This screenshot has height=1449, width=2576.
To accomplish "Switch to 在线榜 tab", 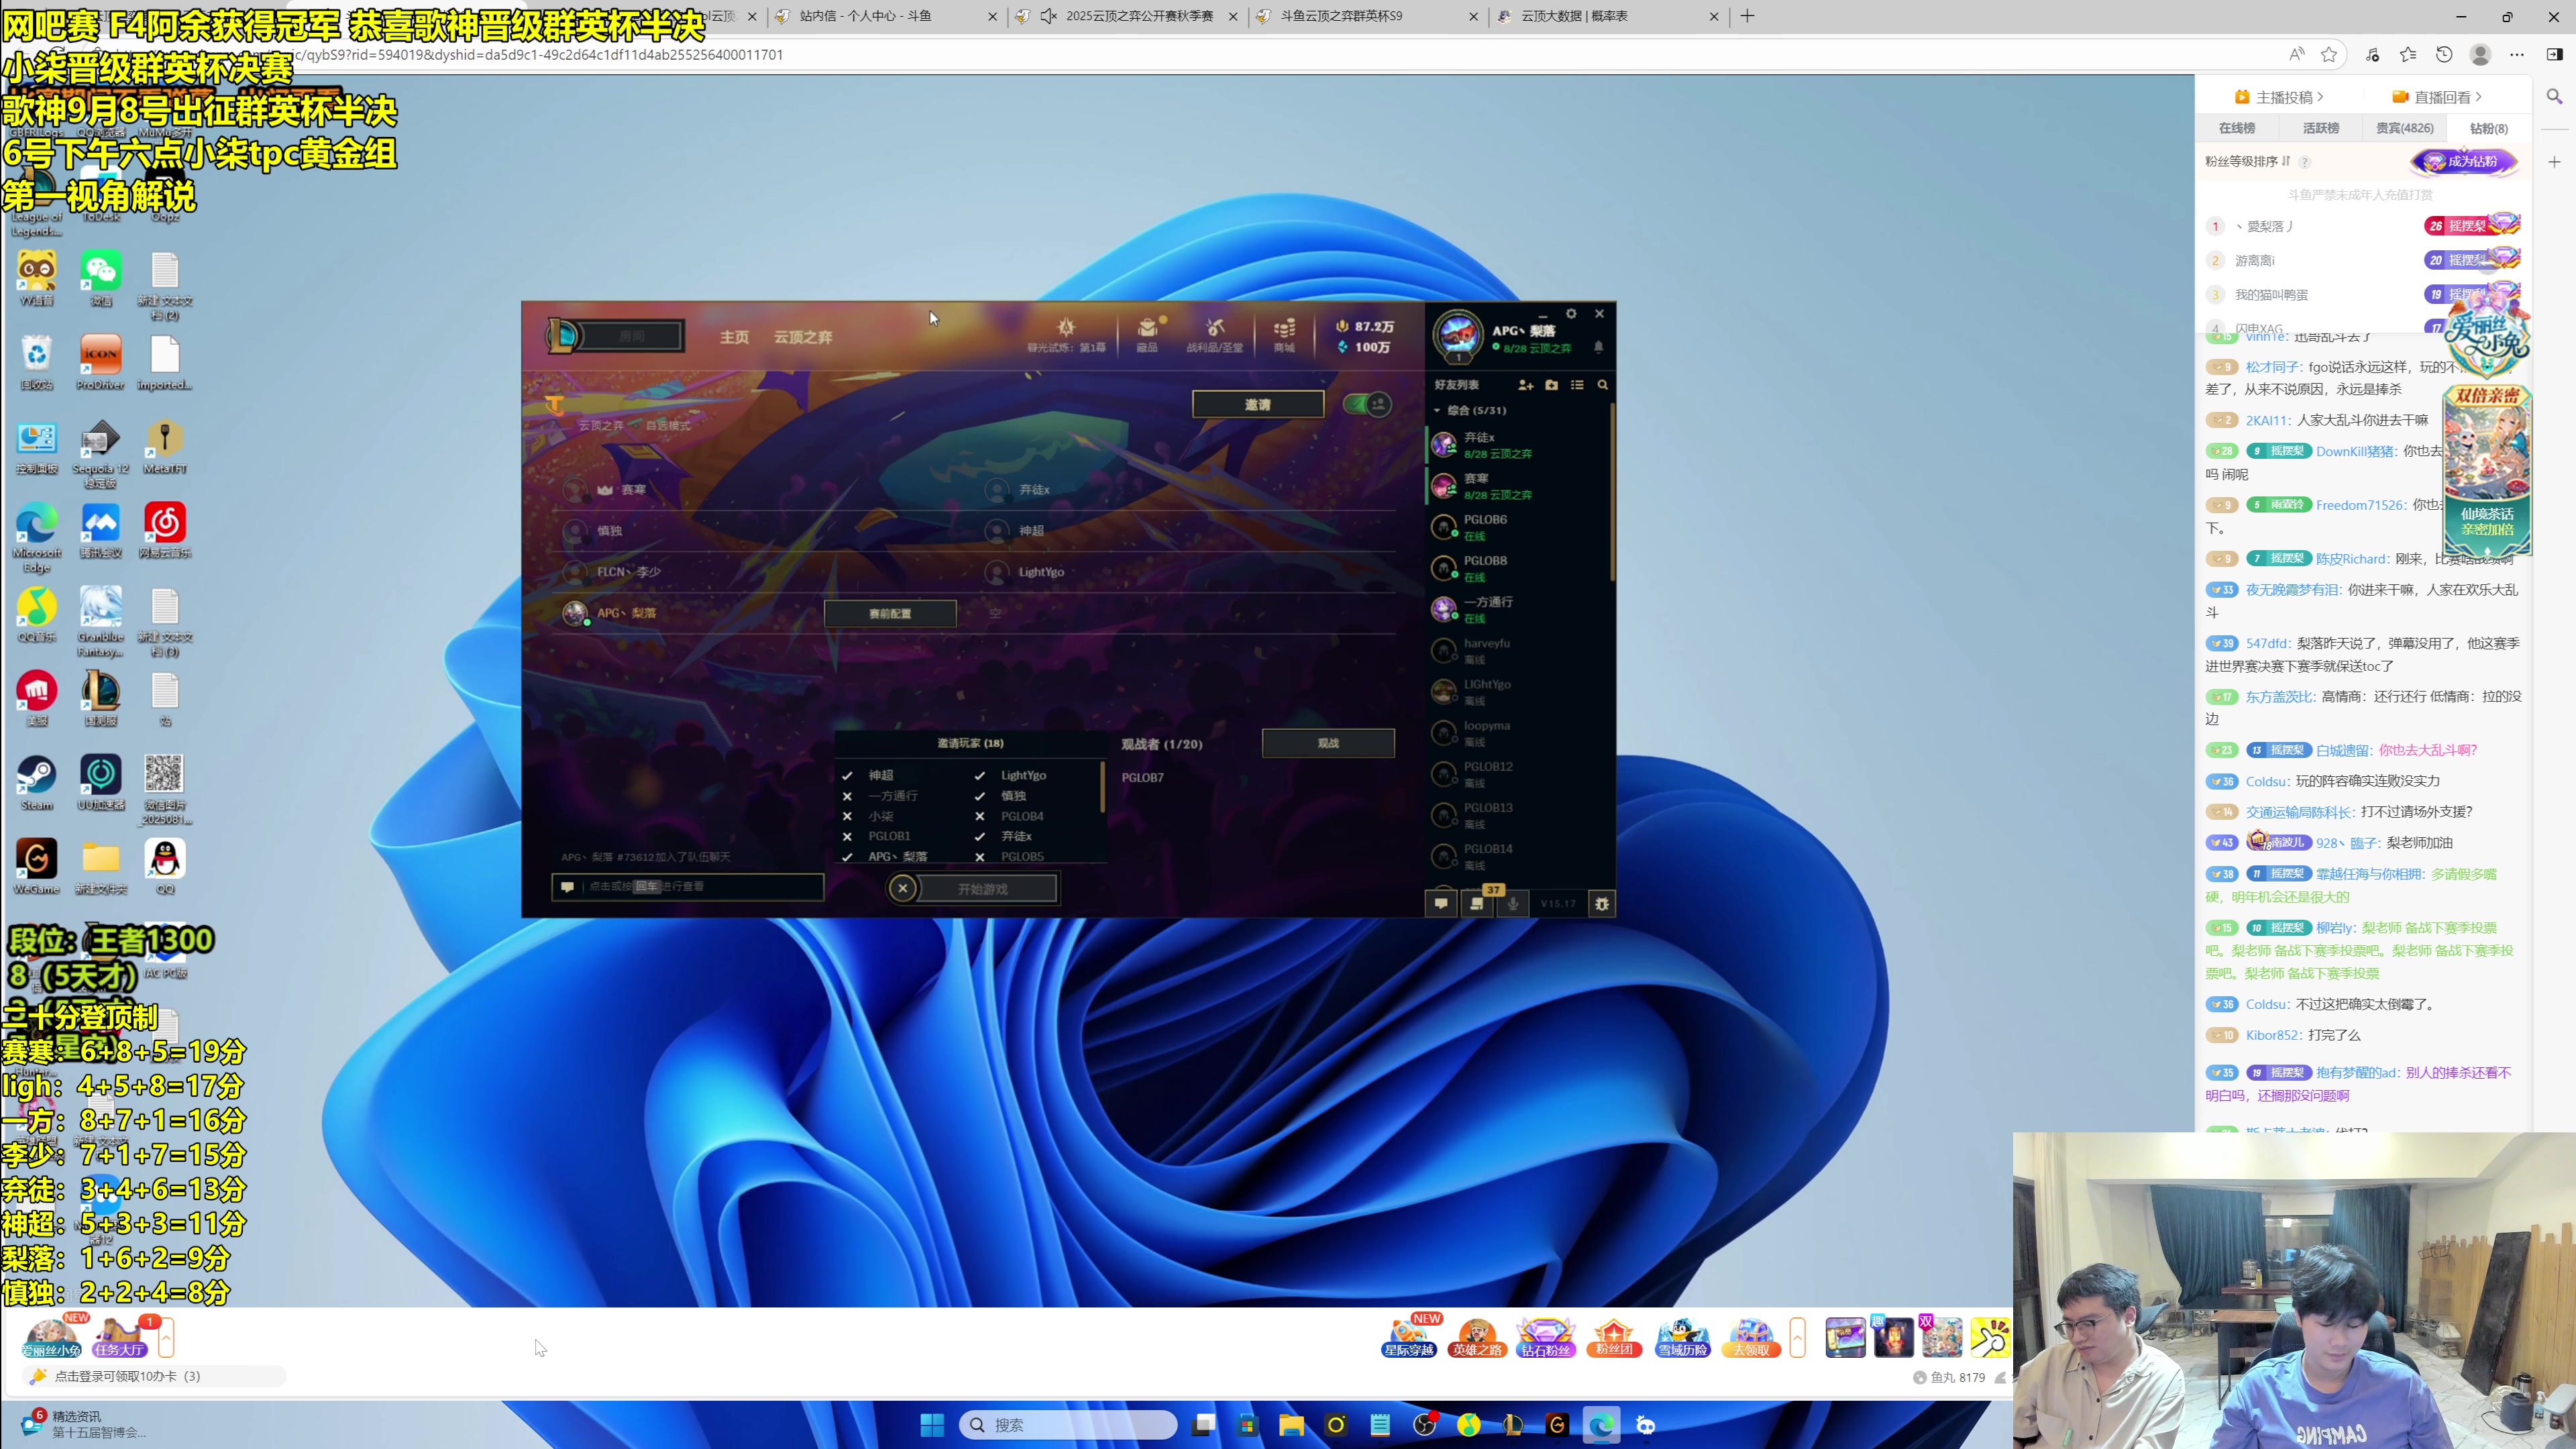I will tap(2237, 128).
